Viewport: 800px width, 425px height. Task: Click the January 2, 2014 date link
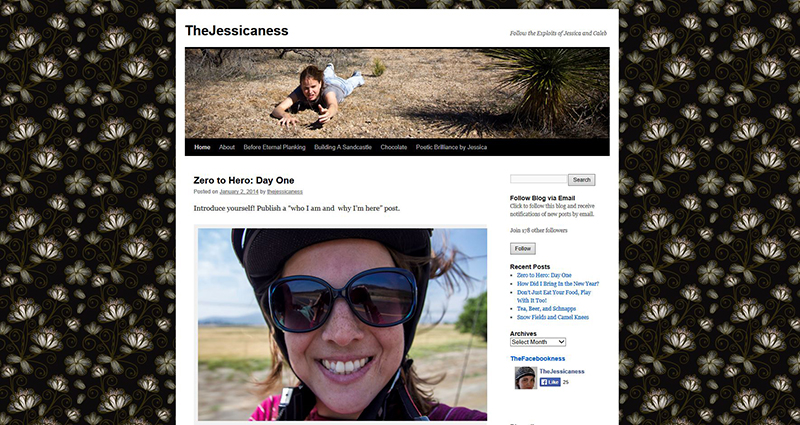(239, 192)
